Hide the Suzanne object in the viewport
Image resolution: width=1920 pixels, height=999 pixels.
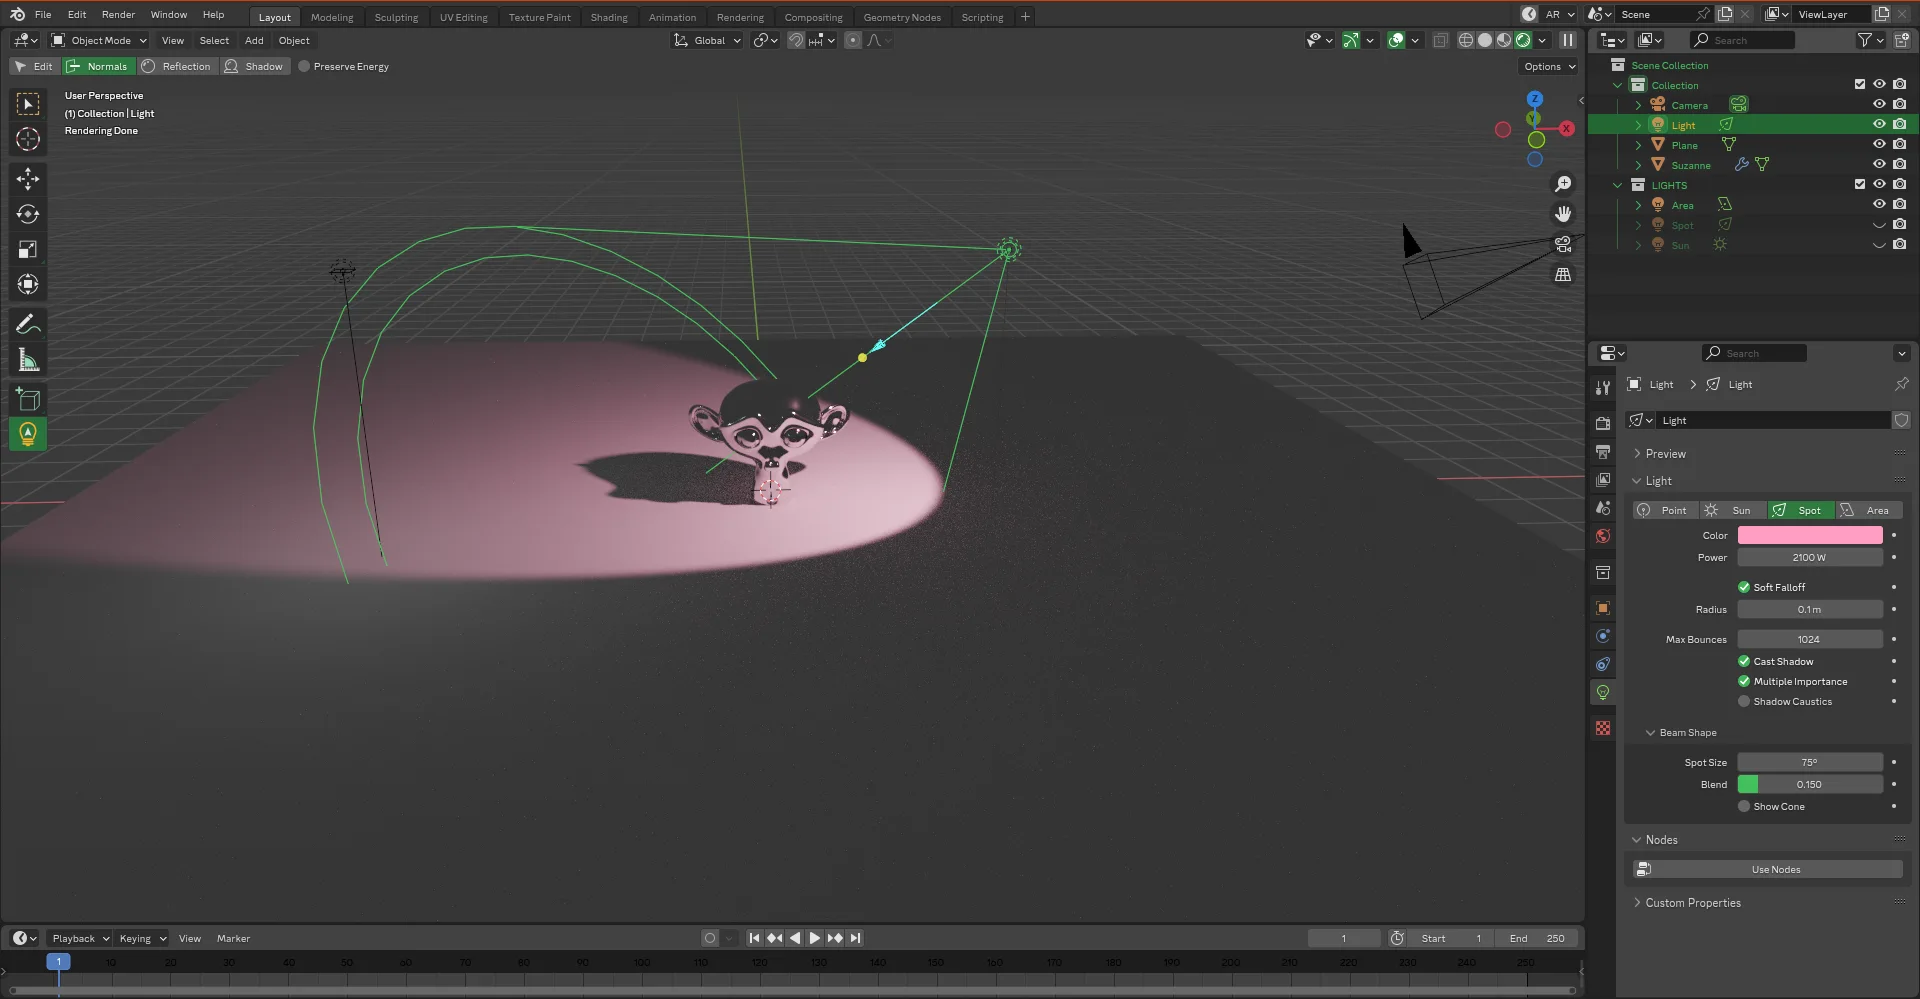coord(1879,164)
